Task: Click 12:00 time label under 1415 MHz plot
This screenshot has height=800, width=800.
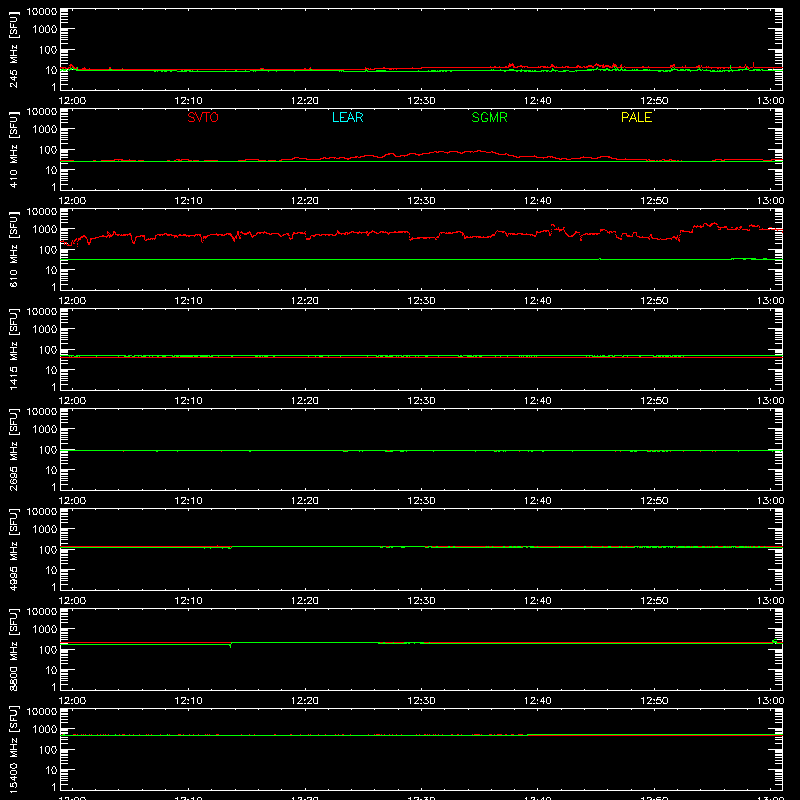Action: [x=72, y=401]
